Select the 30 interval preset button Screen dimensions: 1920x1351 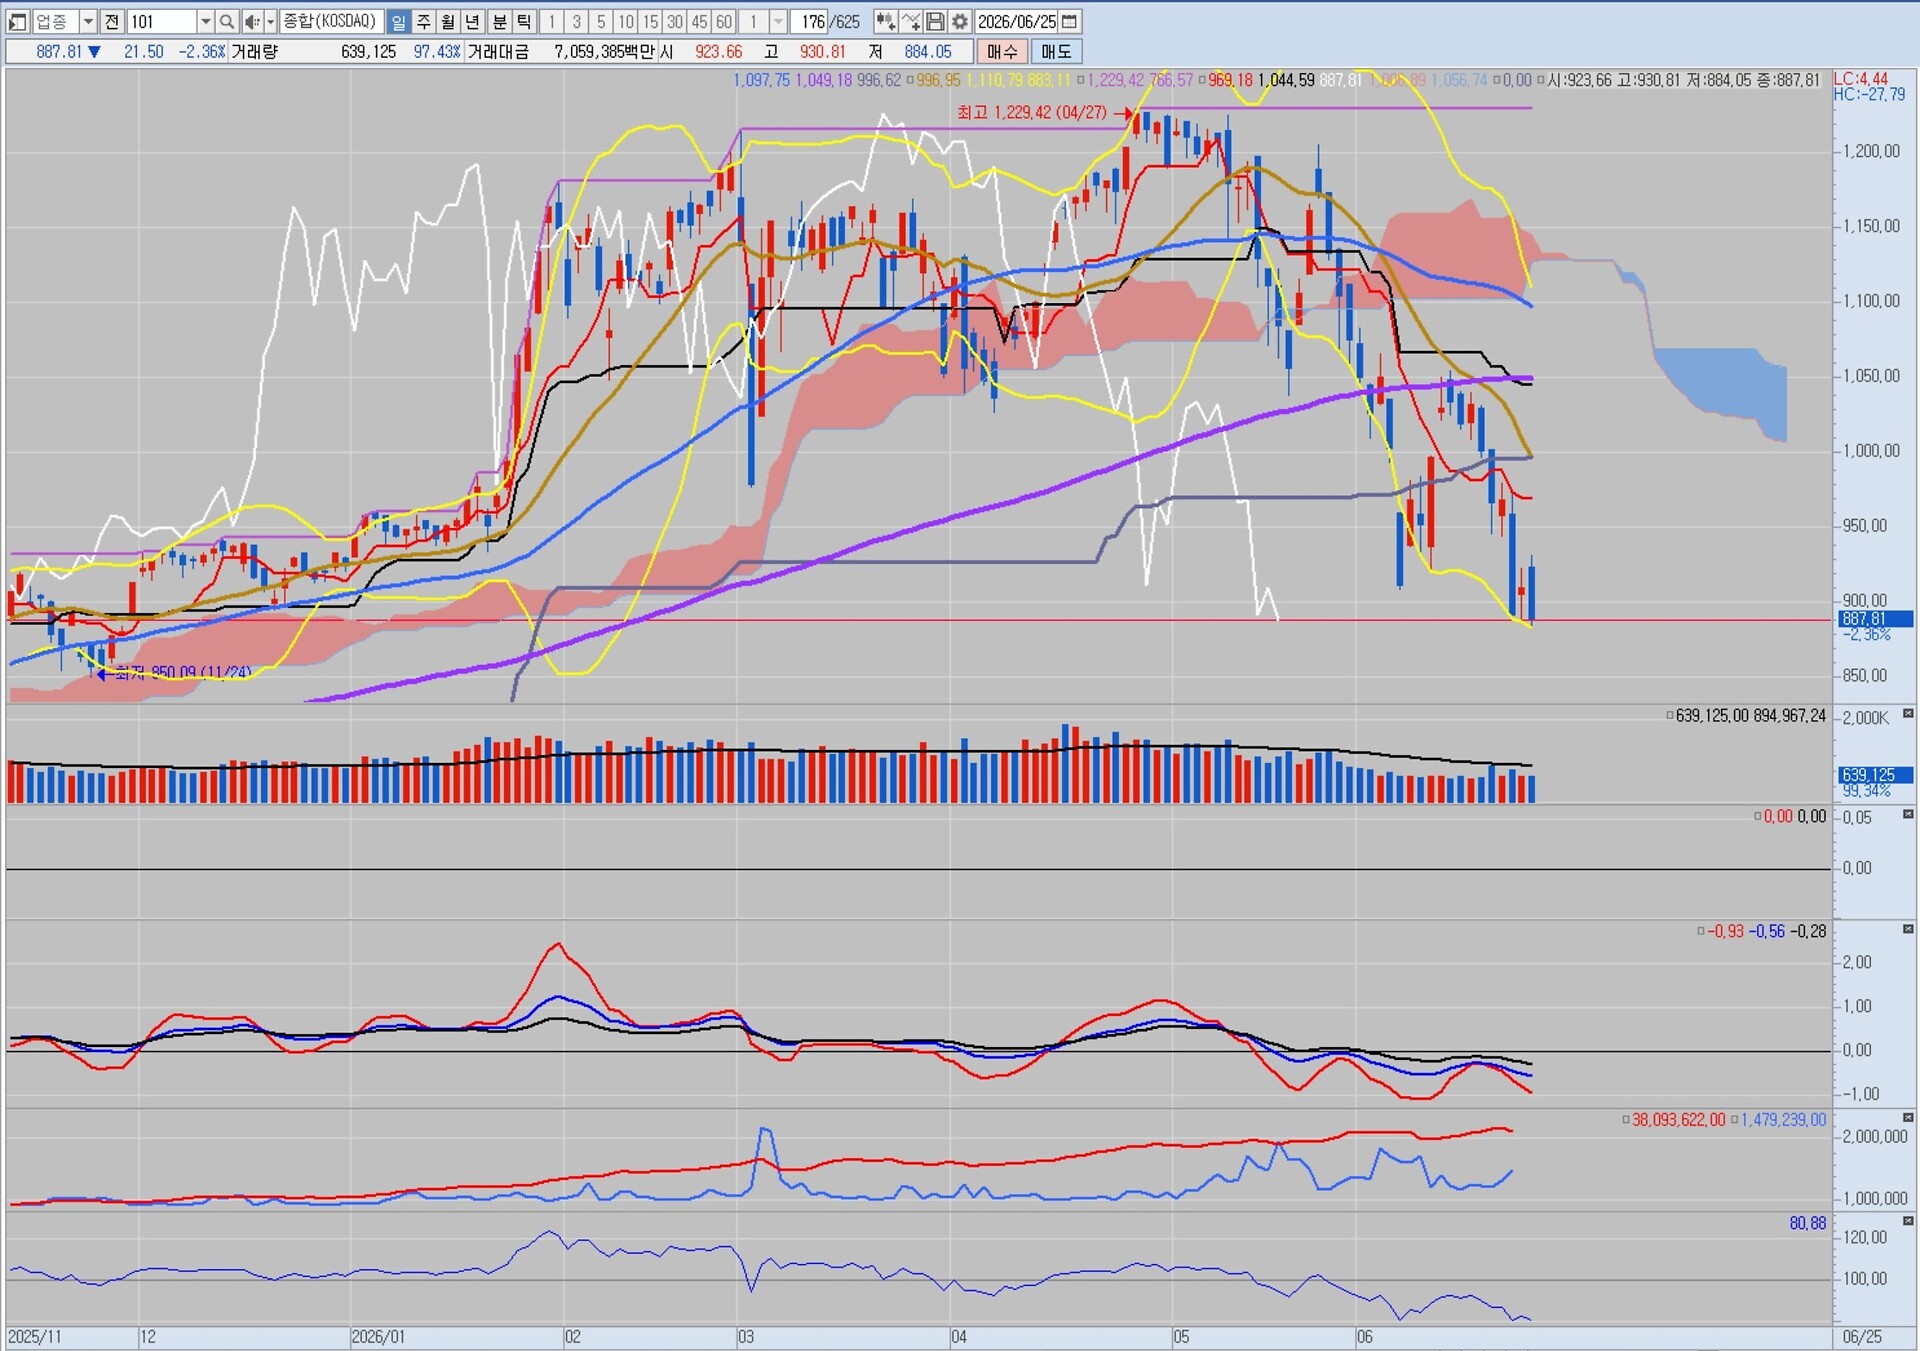click(x=675, y=21)
